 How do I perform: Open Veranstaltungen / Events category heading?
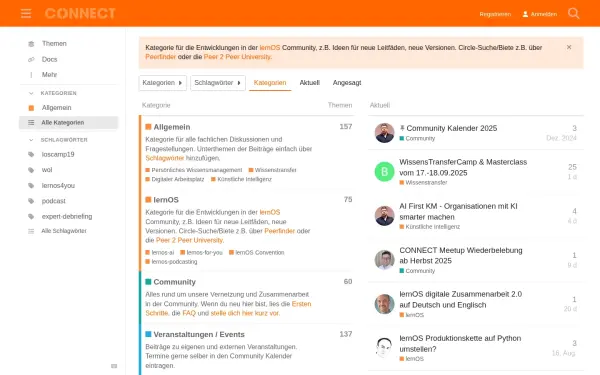[x=199, y=334]
